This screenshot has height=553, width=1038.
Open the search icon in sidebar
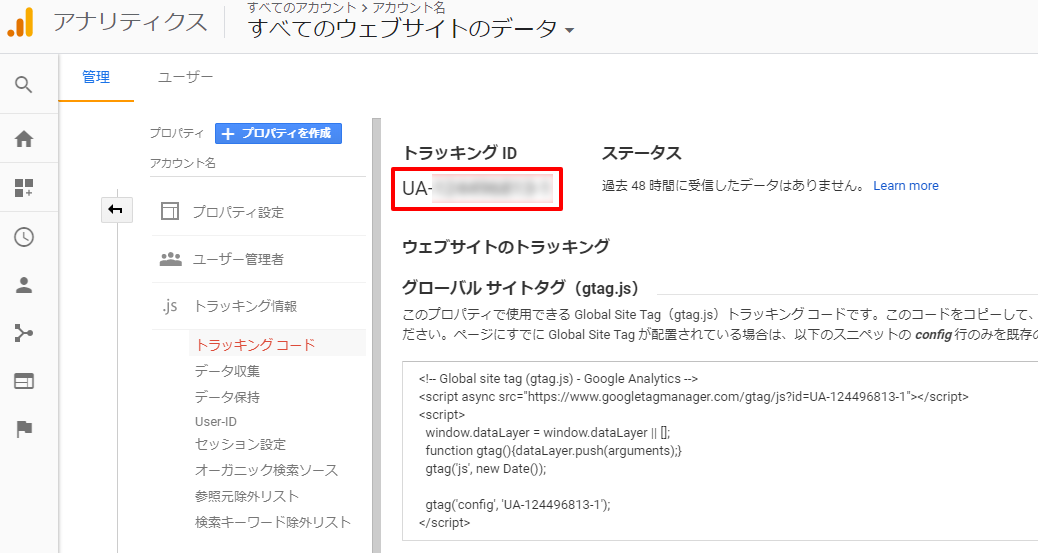(24, 85)
